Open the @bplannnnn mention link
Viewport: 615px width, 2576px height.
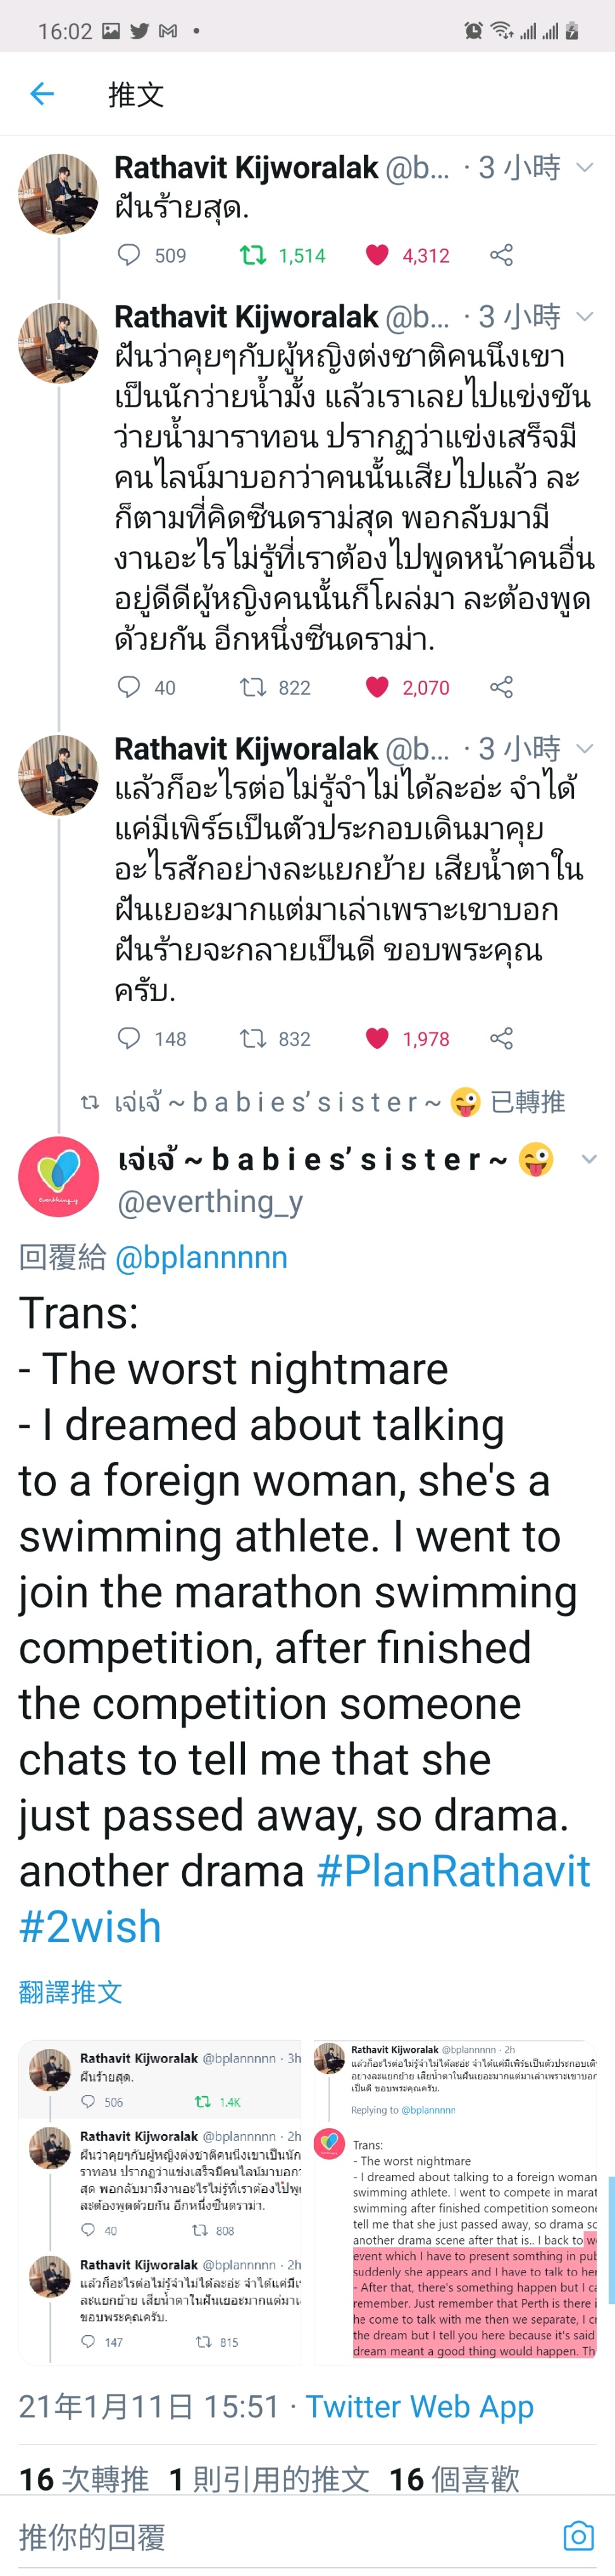(x=201, y=1257)
